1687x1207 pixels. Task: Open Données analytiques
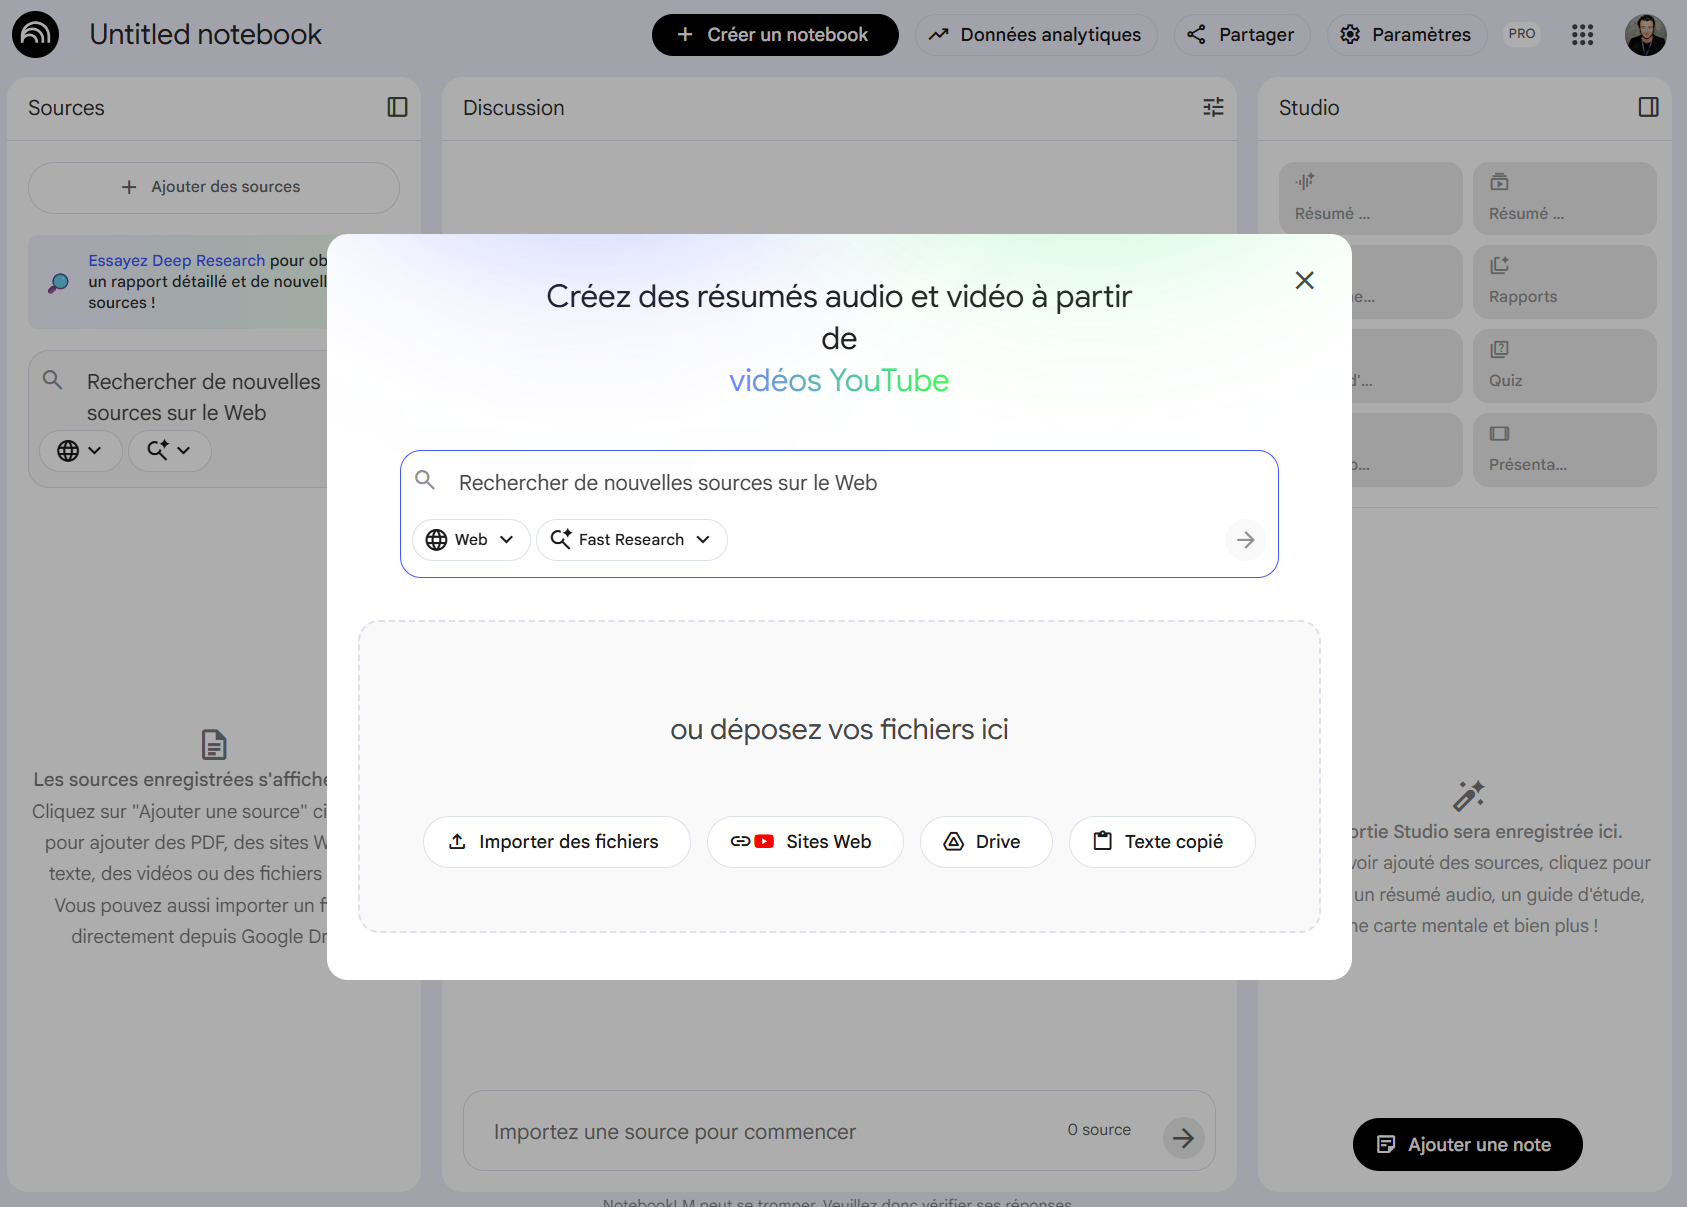pos(1036,34)
